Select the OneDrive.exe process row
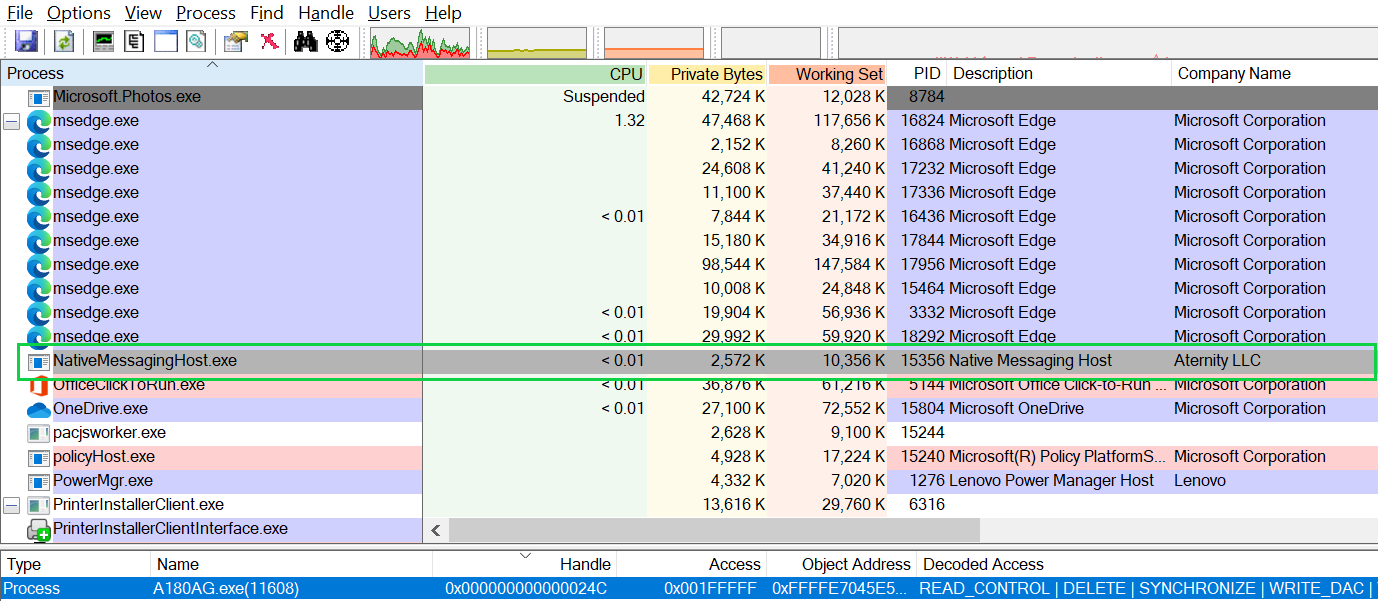 [x=689, y=409]
